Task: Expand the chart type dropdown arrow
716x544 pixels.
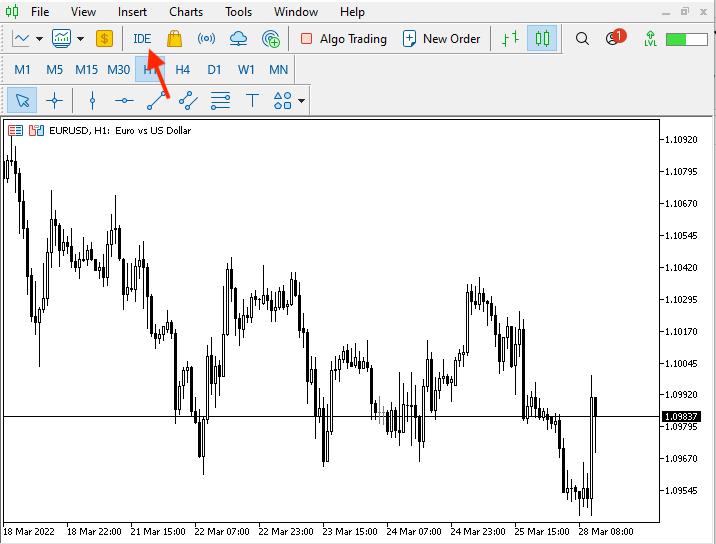Action: point(39,39)
